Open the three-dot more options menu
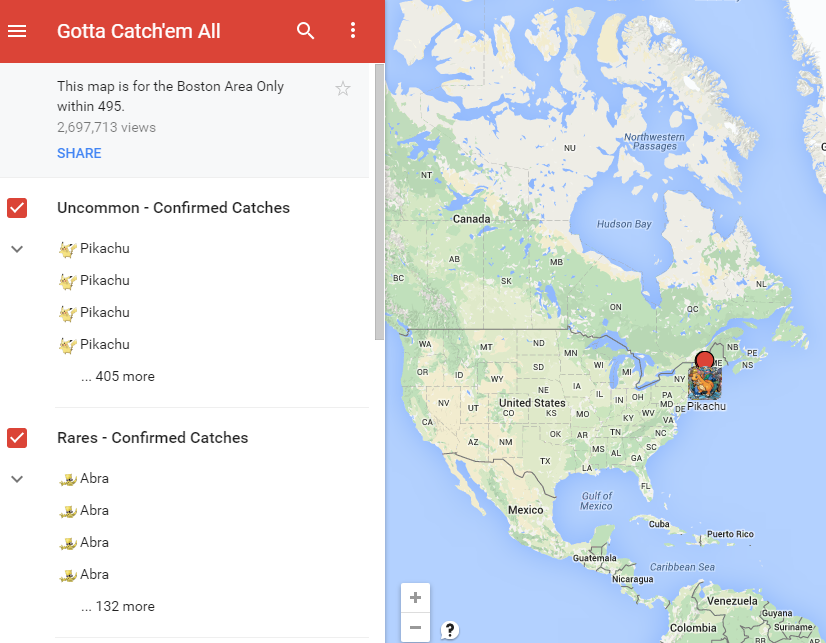Viewport: 826px width, 643px height. 353,30
